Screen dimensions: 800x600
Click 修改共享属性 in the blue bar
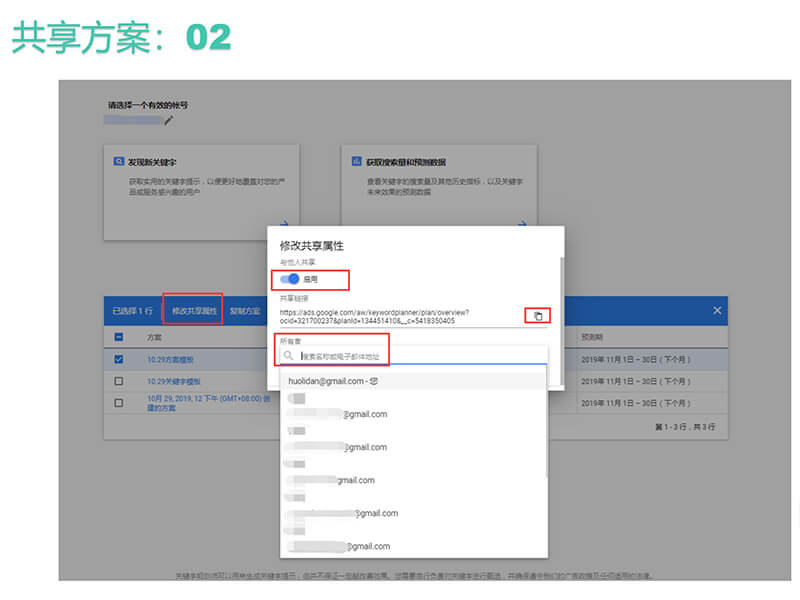click(194, 311)
